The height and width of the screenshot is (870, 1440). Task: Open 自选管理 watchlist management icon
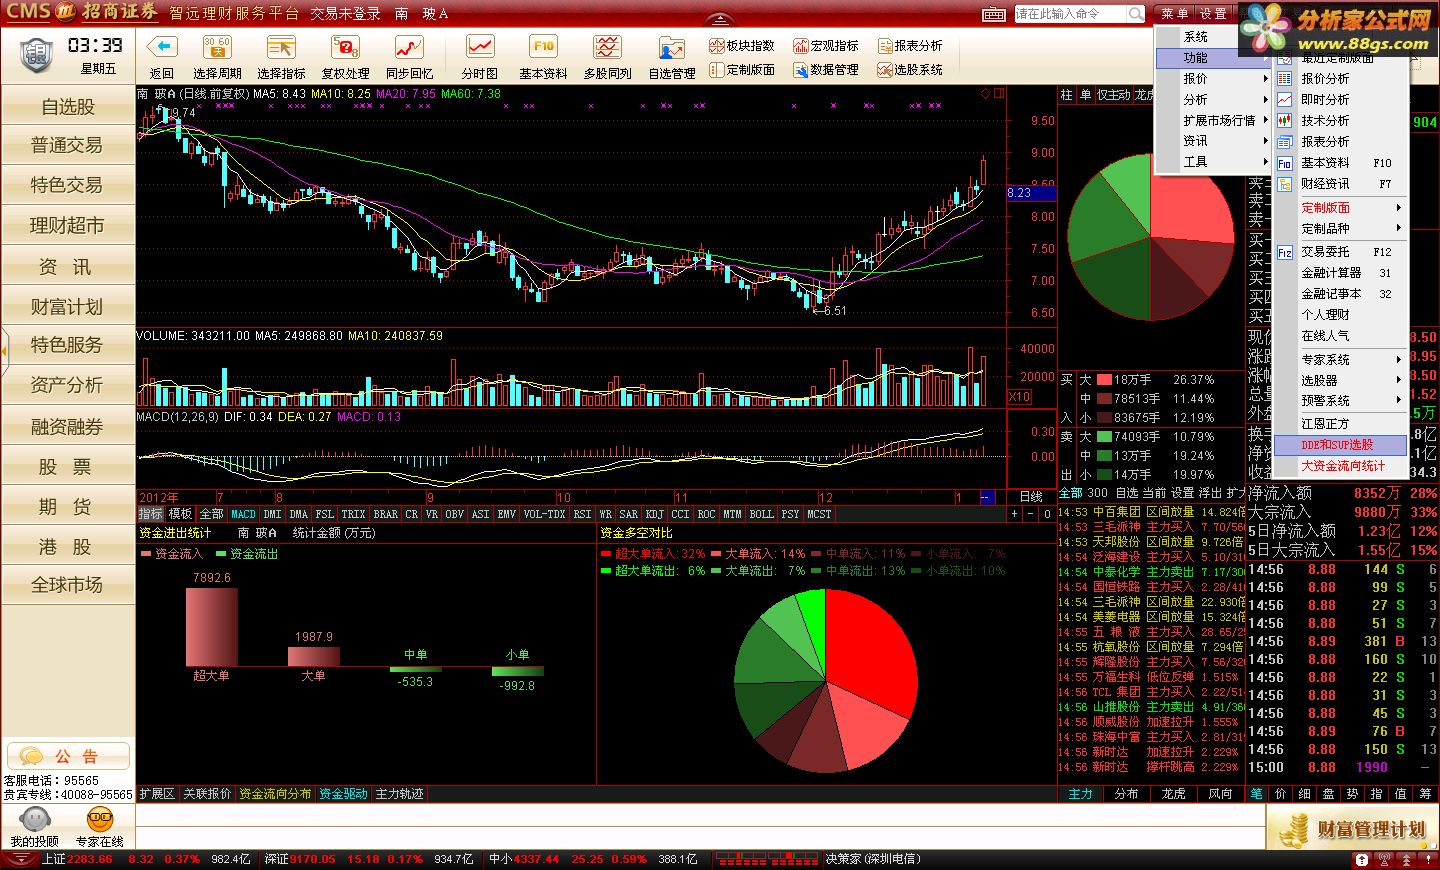[671, 48]
